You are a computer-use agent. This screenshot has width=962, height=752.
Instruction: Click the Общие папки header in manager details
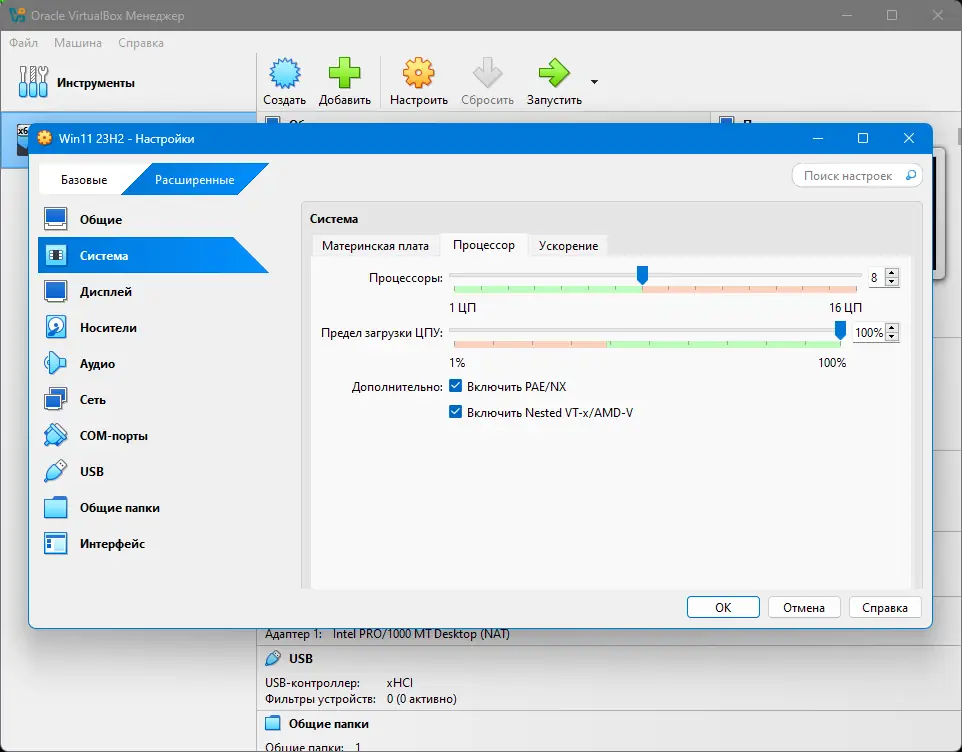point(329,724)
